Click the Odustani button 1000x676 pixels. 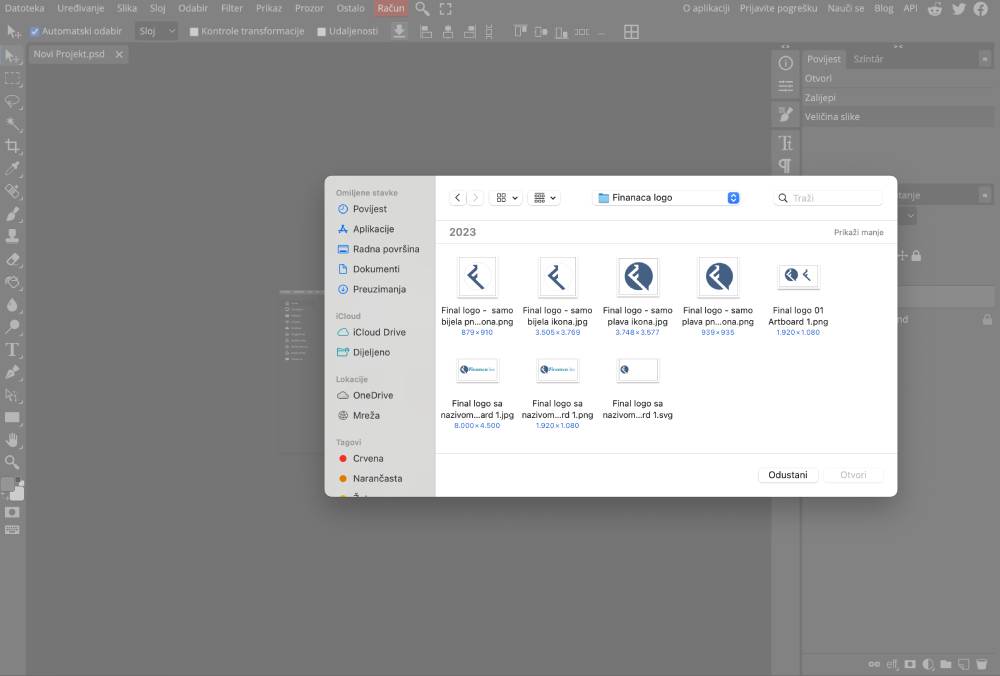tap(788, 474)
